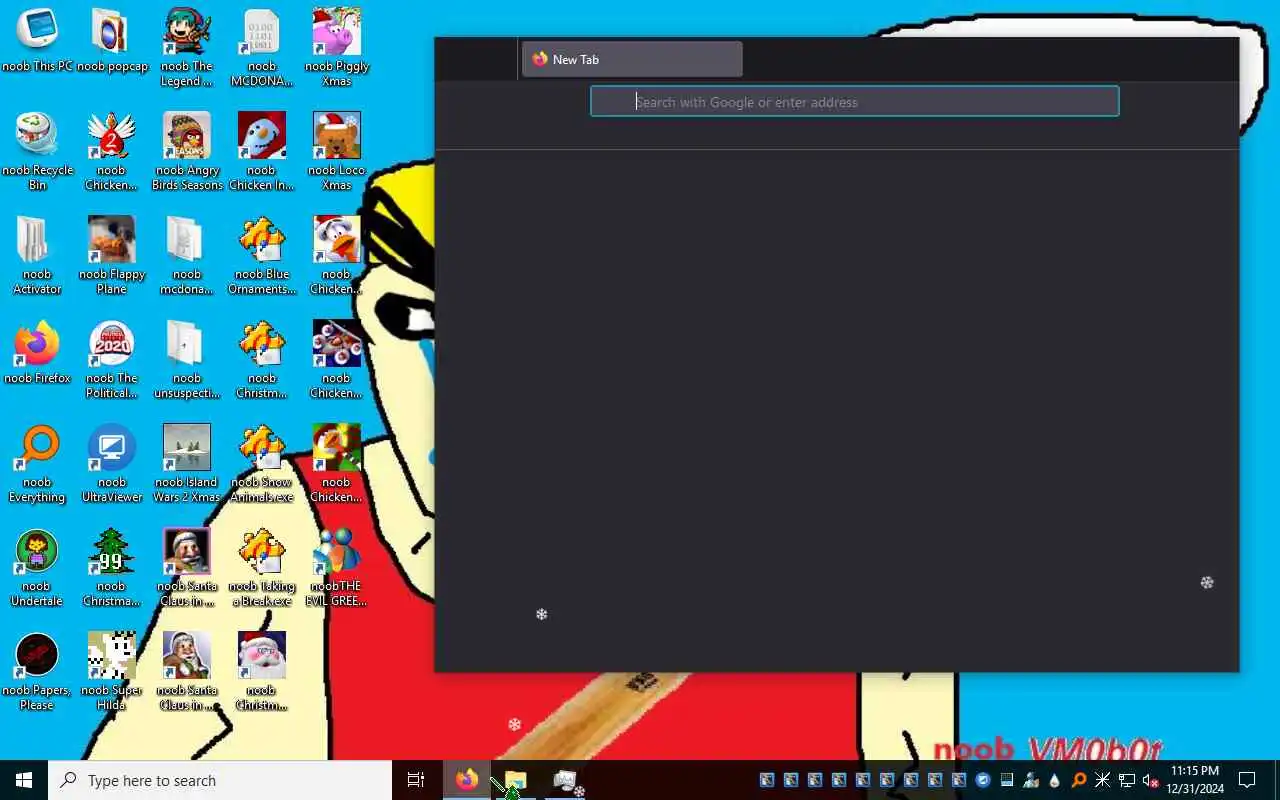1280x800 pixels.
Task: Open network status tray icon
Action: [1127, 780]
